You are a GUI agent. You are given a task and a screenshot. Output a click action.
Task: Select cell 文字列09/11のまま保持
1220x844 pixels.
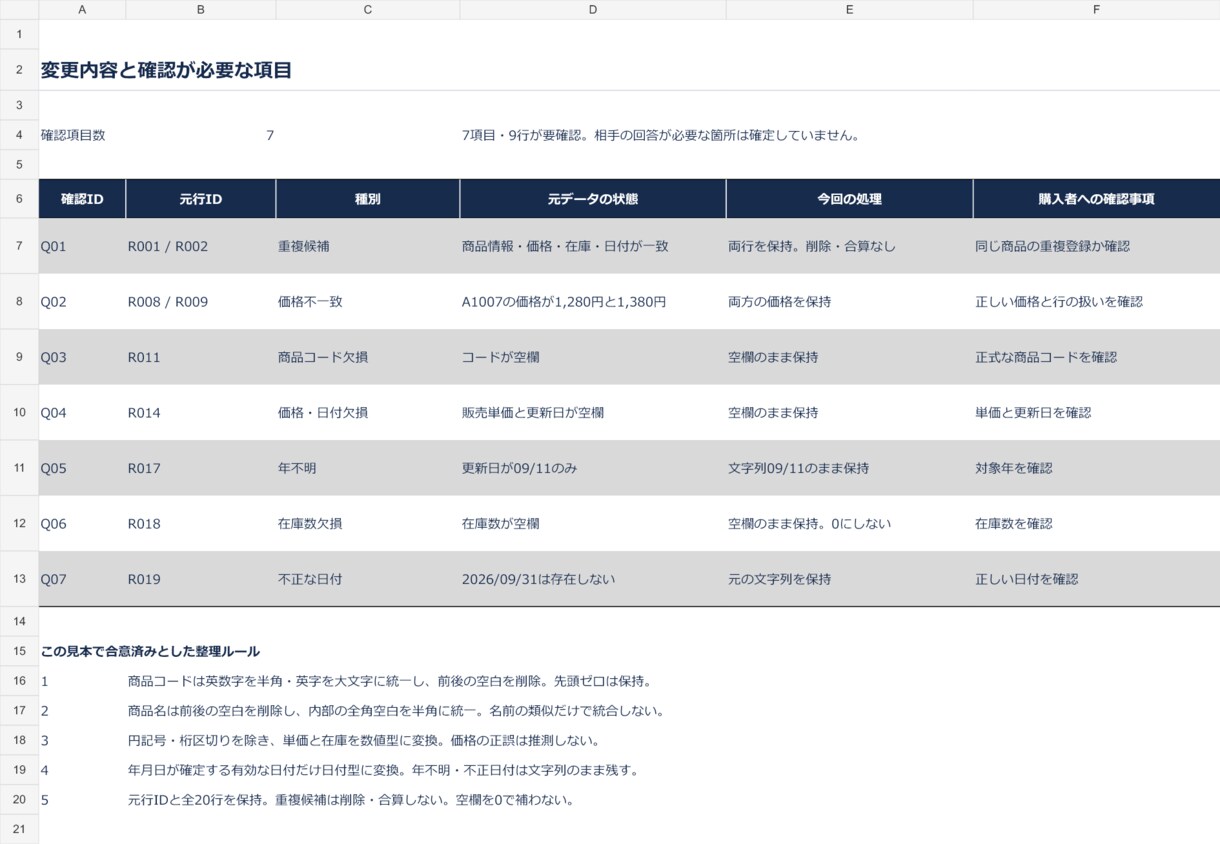pyautogui.click(x=849, y=468)
